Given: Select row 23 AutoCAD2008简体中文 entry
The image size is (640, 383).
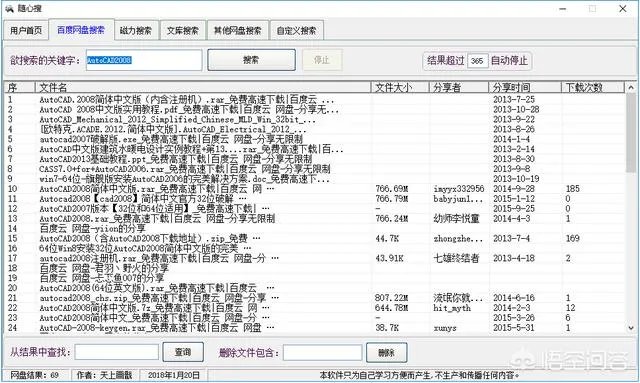Looking at the screenshot, I should 315,318.
